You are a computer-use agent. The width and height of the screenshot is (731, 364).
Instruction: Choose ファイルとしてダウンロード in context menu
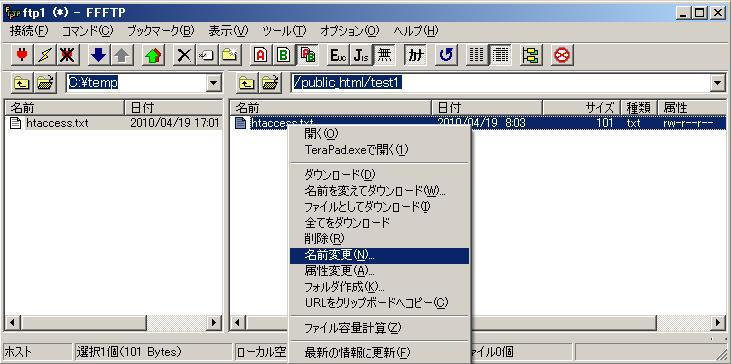[379, 206]
